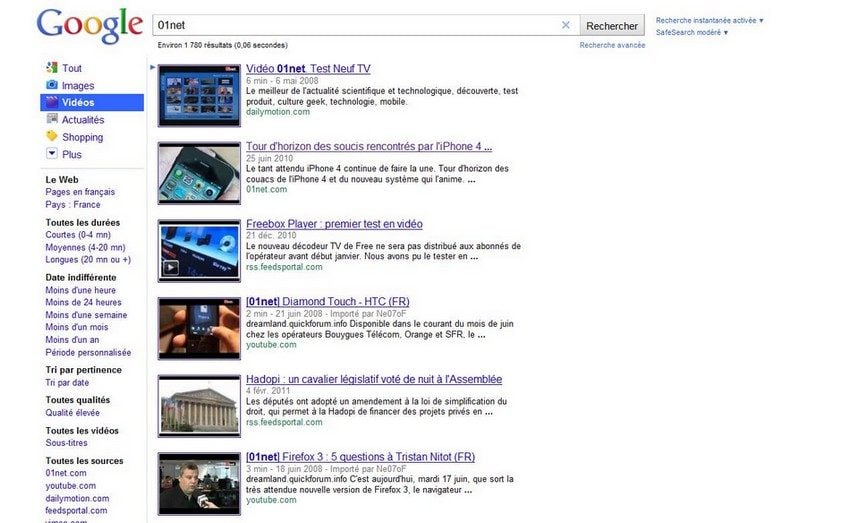Open the Shopping tag icon
Screen dimensions: 850x523
(x=52, y=137)
